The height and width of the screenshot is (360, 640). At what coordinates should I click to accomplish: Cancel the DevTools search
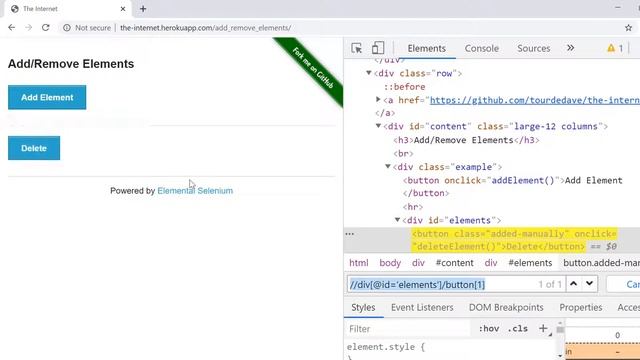click(629, 284)
